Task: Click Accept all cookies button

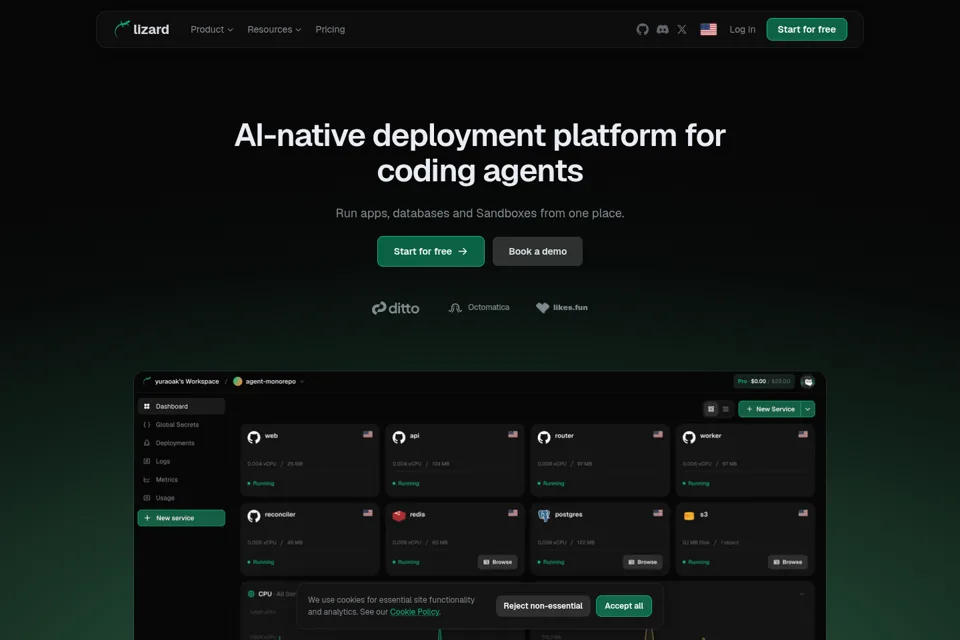Action: tap(624, 606)
